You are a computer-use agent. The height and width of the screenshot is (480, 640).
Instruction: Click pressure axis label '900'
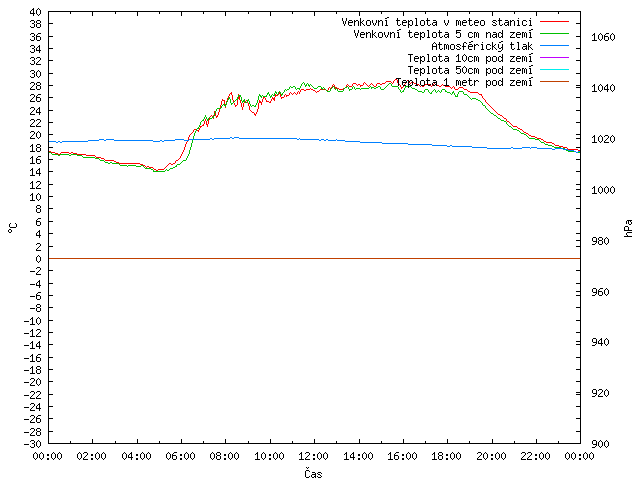point(600,444)
